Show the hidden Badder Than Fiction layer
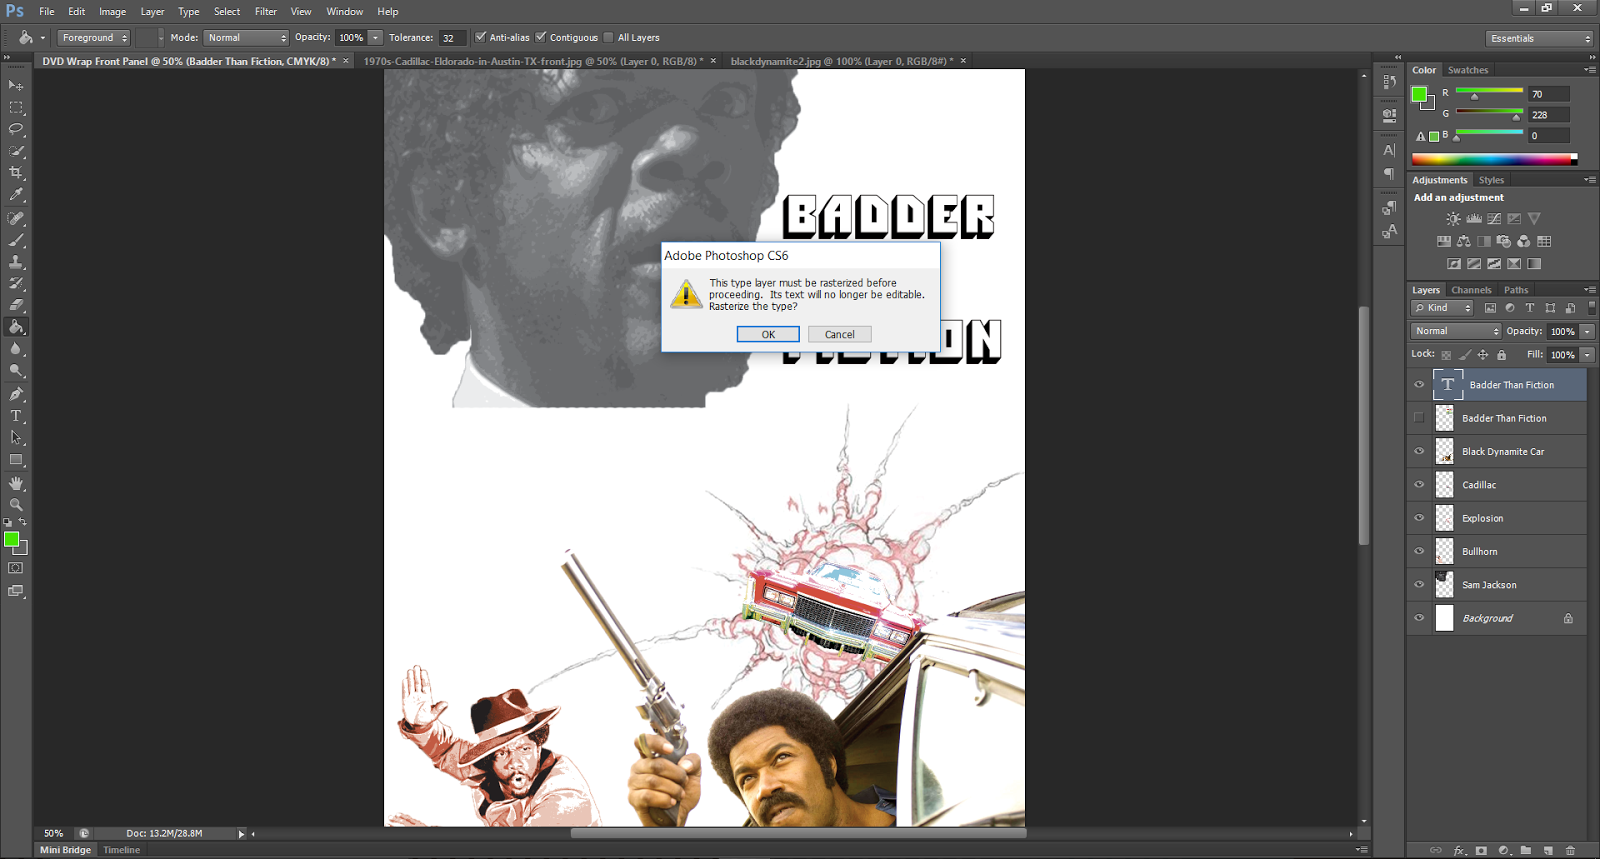1600x859 pixels. (1419, 418)
